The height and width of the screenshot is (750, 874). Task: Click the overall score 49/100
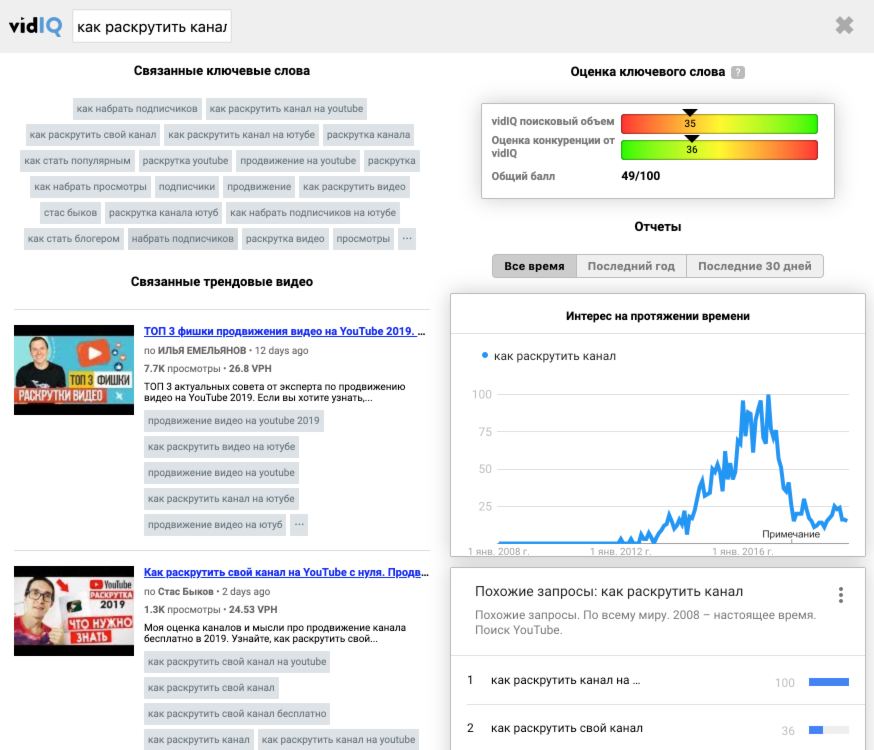pyautogui.click(x=640, y=176)
